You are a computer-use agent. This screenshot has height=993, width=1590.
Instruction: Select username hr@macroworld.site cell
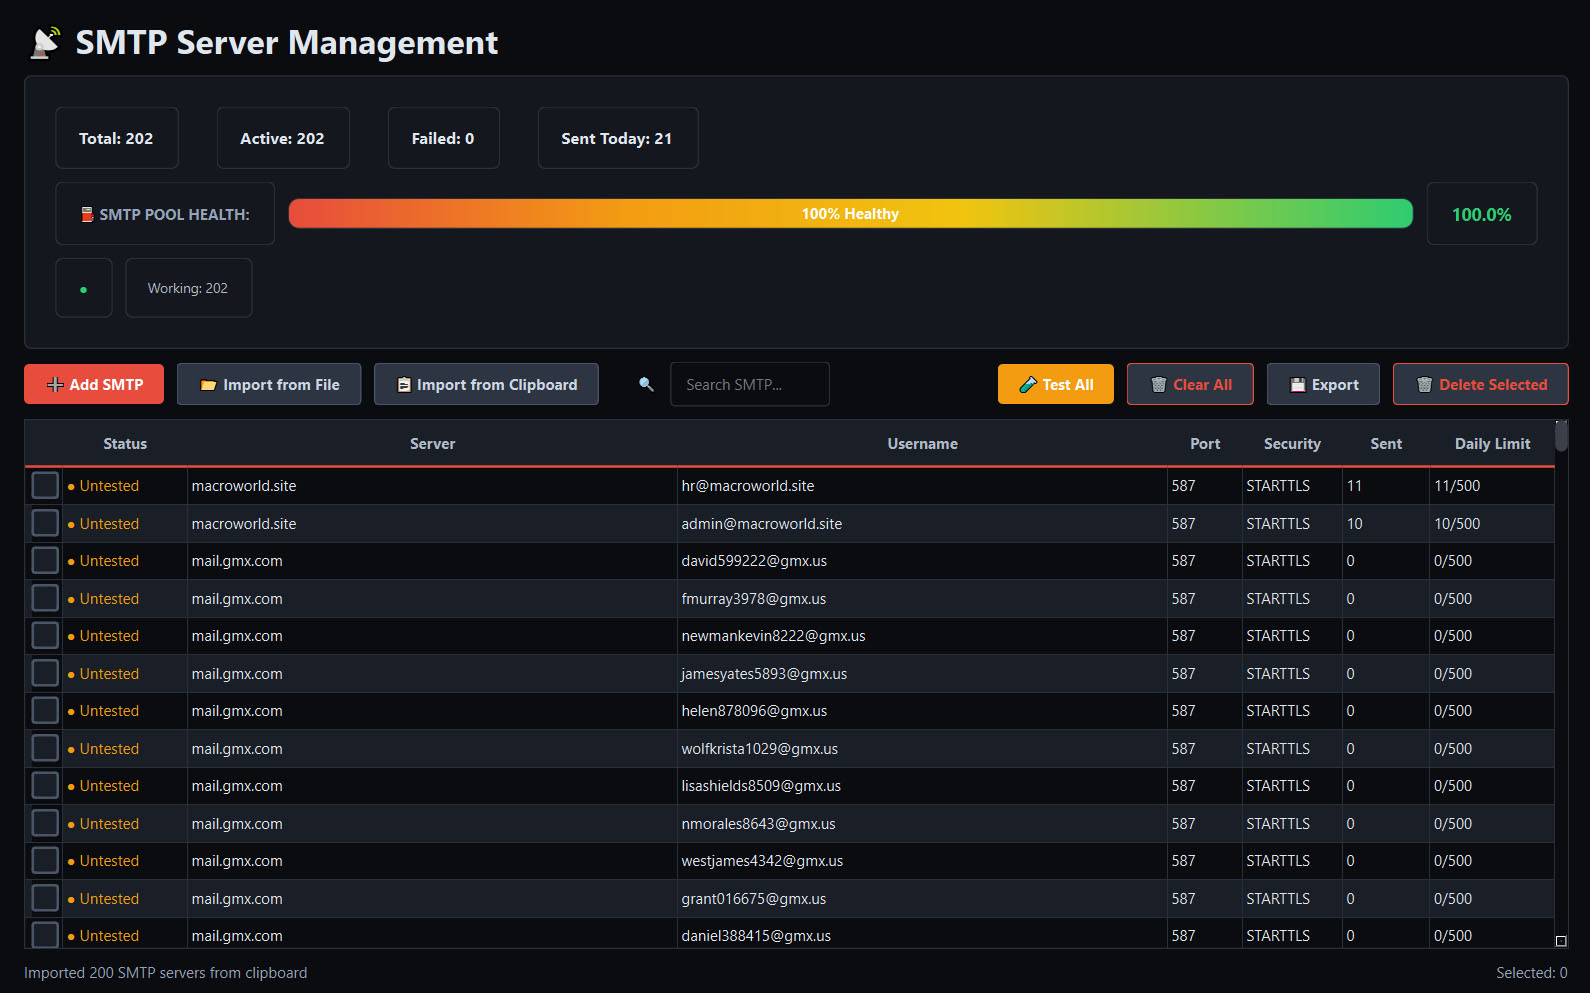tap(922, 486)
